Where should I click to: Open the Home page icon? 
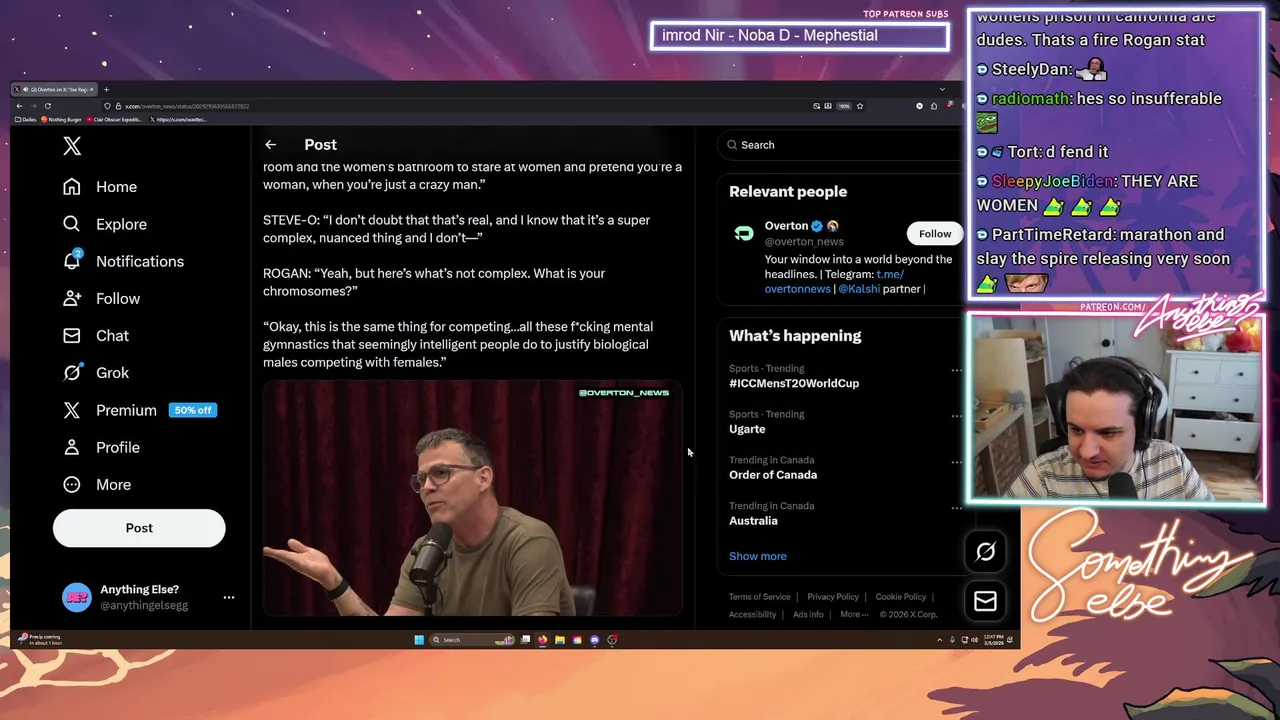pos(72,187)
